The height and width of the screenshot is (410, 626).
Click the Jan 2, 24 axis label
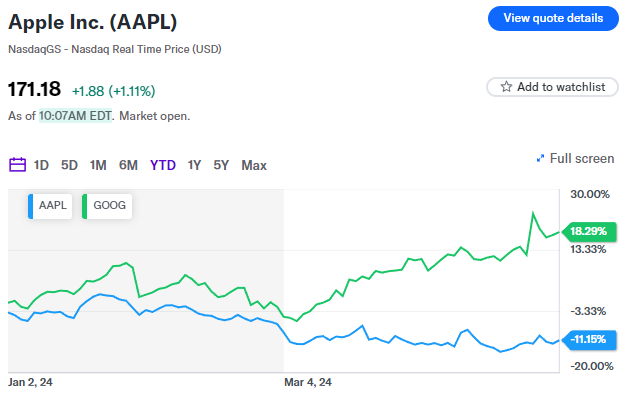click(30, 382)
